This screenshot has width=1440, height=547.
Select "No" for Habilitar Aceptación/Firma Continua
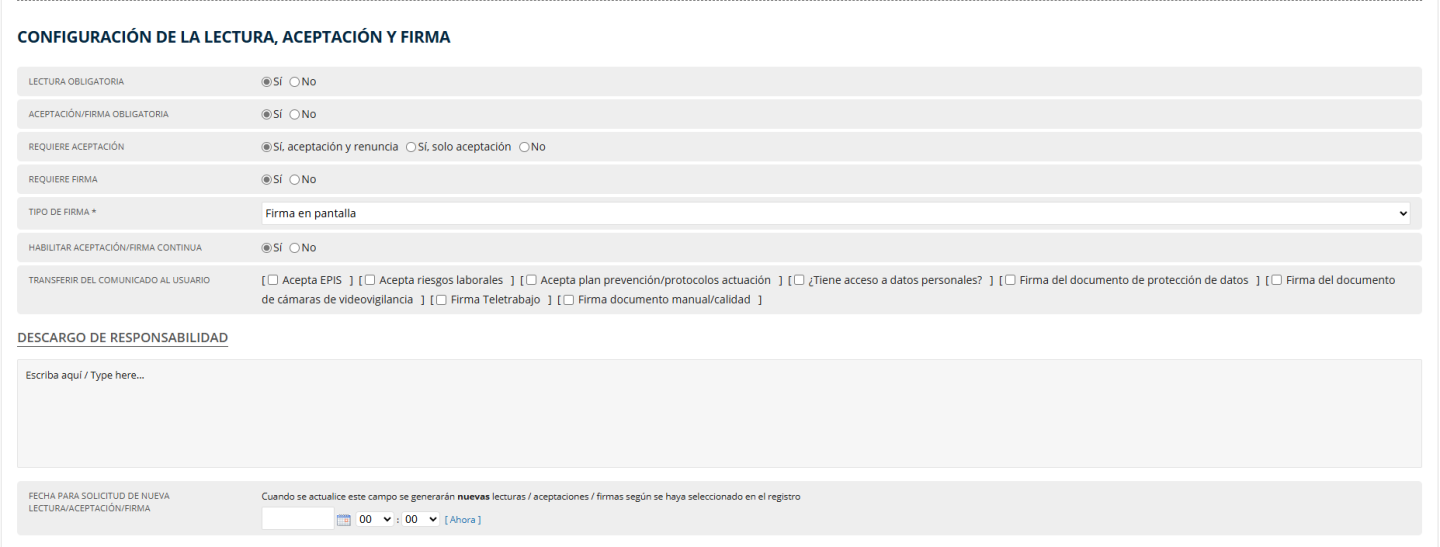point(295,248)
